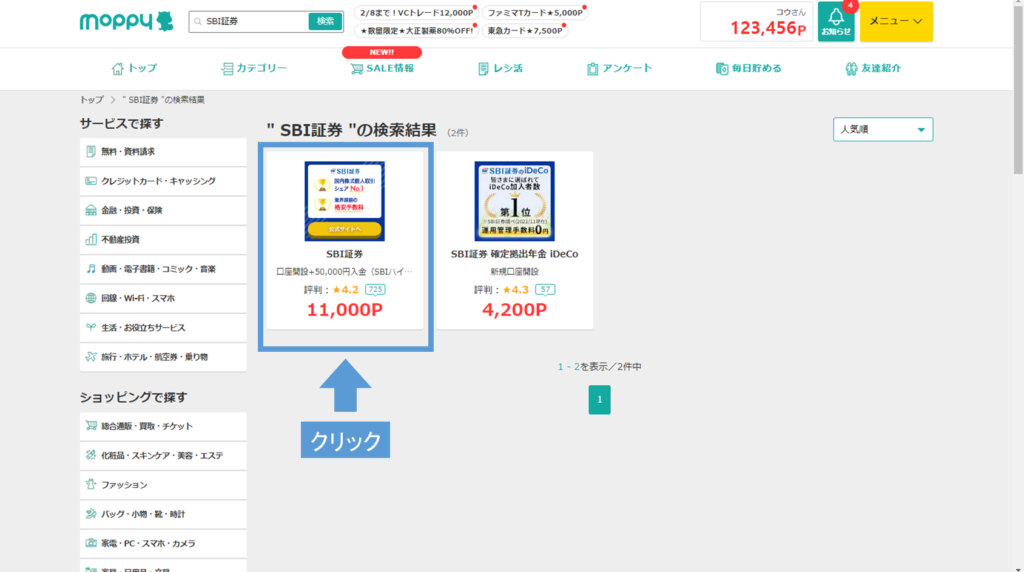1024x572 pixels.
Task: Click the SBI証券 確定拠出年金 iDeCo title
Action: [515, 254]
